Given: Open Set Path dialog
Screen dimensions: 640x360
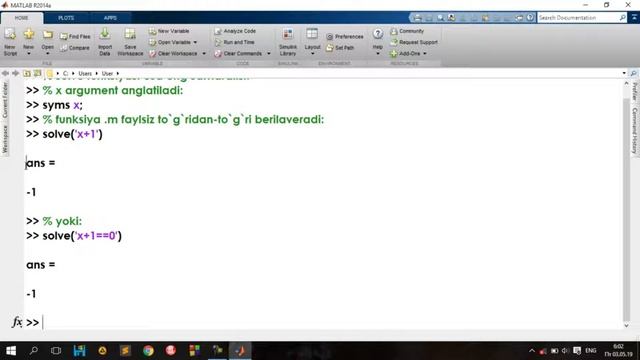Looking at the screenshot, I should (x=340, y=48).
